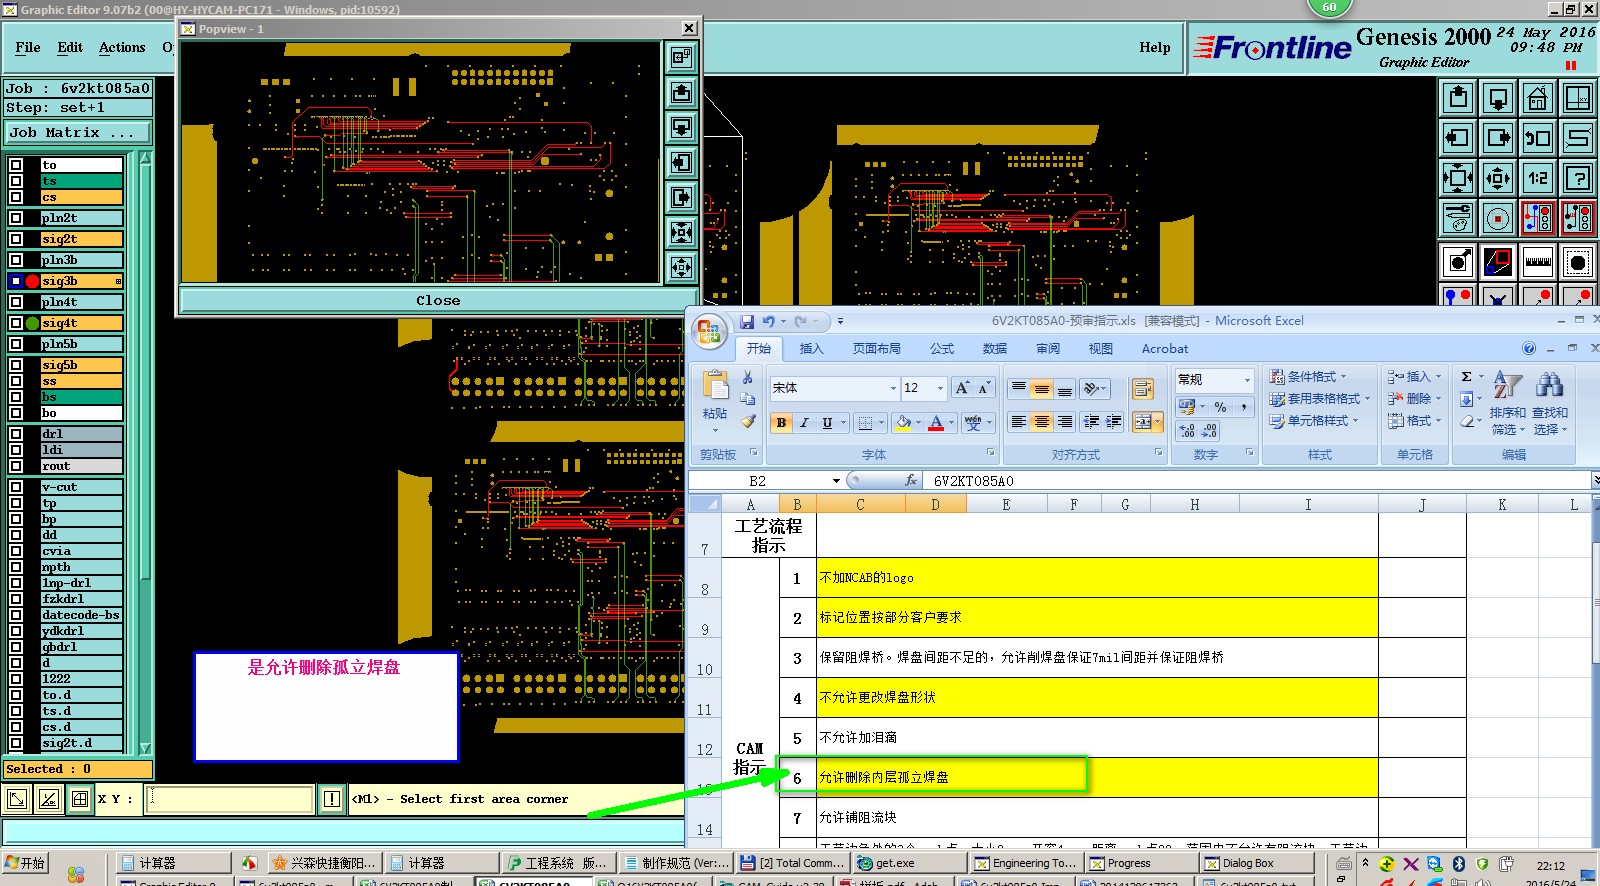The height and width of the screenshot is (886, 1600).
Task: Open the Excel Name Box dropdown arrow
Action: click(836, 481)
